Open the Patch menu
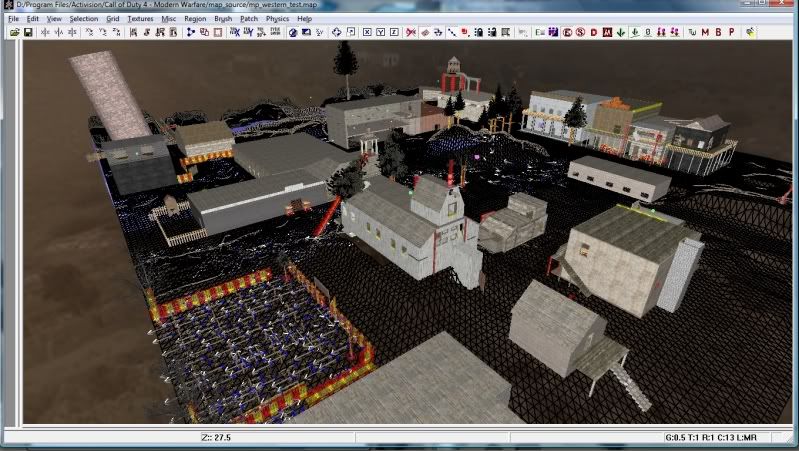The width and height of the screenshot is (799, 451). tap(249, 19)
